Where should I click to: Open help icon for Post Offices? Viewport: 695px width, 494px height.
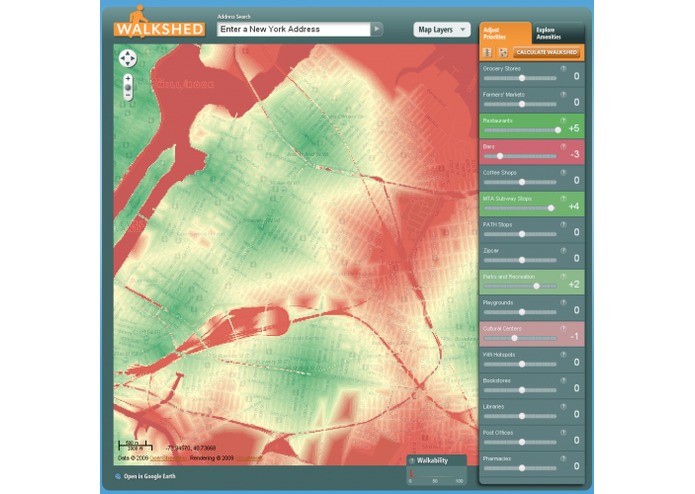(563, 432)
